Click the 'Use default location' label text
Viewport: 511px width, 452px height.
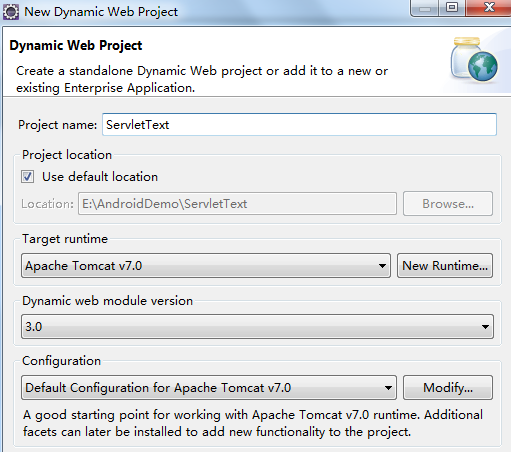[100, 177]
